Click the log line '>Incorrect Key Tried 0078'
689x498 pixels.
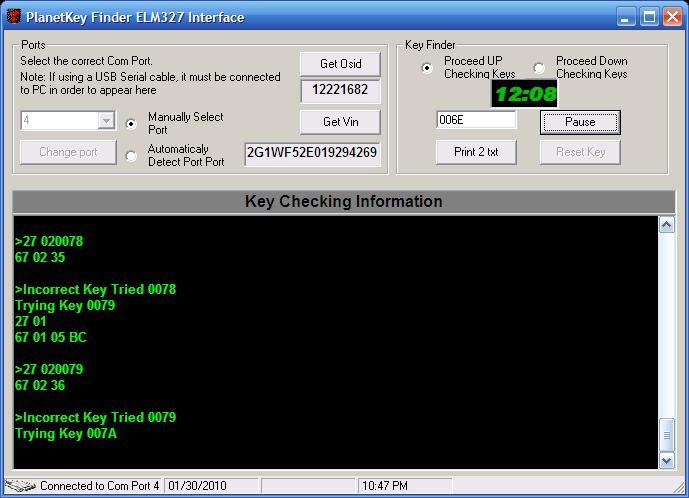(95, 289)
